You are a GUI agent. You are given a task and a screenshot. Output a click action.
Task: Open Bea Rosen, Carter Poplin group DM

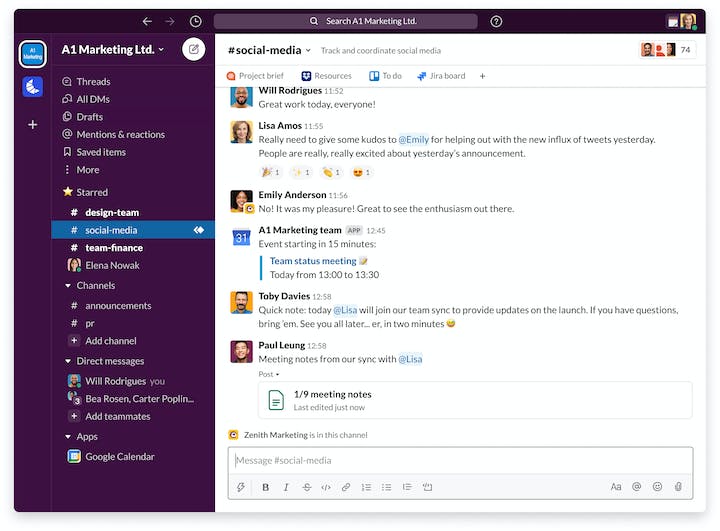pyautogui.click(x=133, y=399)
